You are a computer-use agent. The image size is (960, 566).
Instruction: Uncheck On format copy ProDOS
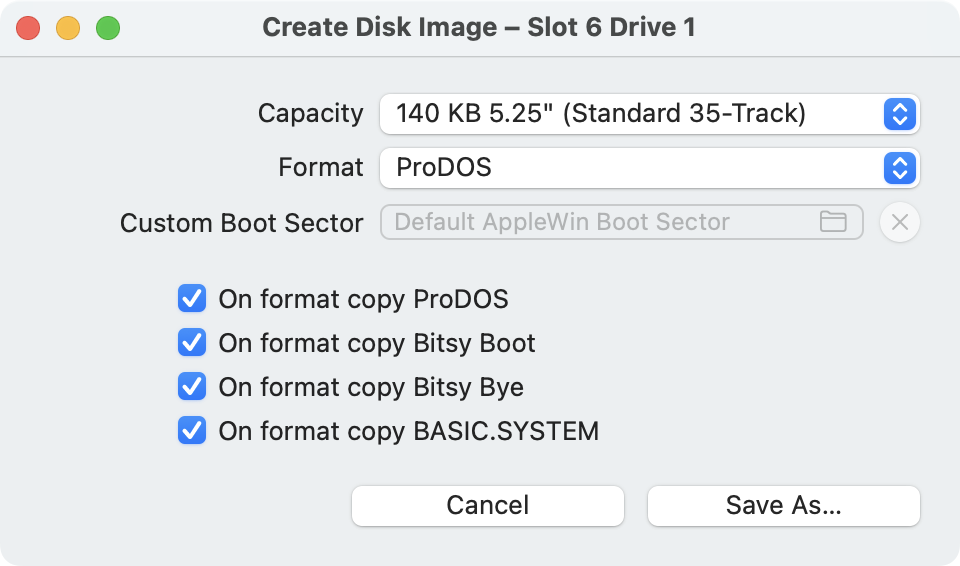pos(192,298)
